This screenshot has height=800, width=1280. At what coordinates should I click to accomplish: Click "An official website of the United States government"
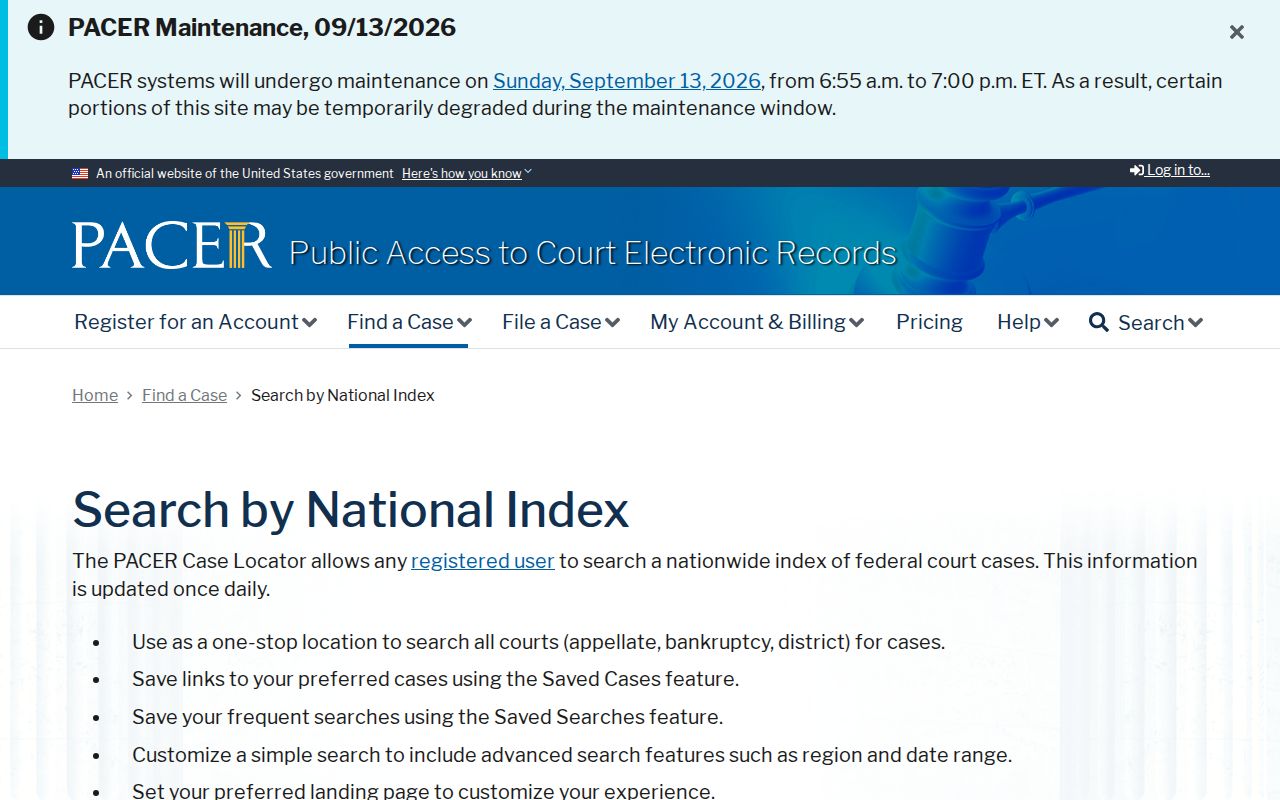point(245,173)
